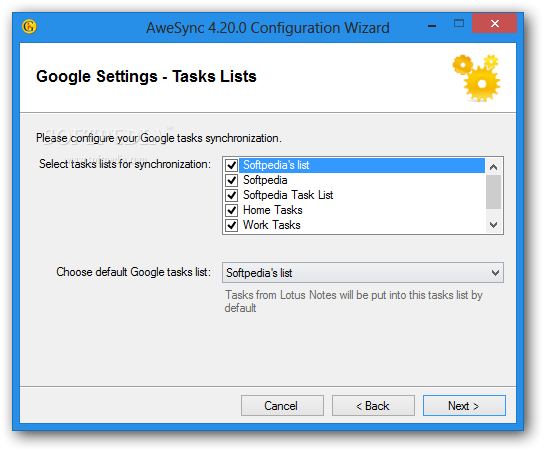This screenshot has height=451, width=544.
Task: Toggle the Softpedia checkbox
Action: (231, 180)
